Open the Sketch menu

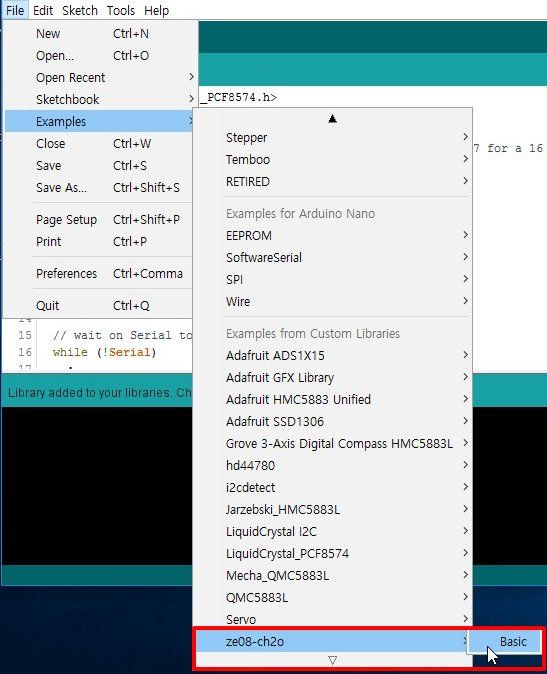tap(80, 10)
